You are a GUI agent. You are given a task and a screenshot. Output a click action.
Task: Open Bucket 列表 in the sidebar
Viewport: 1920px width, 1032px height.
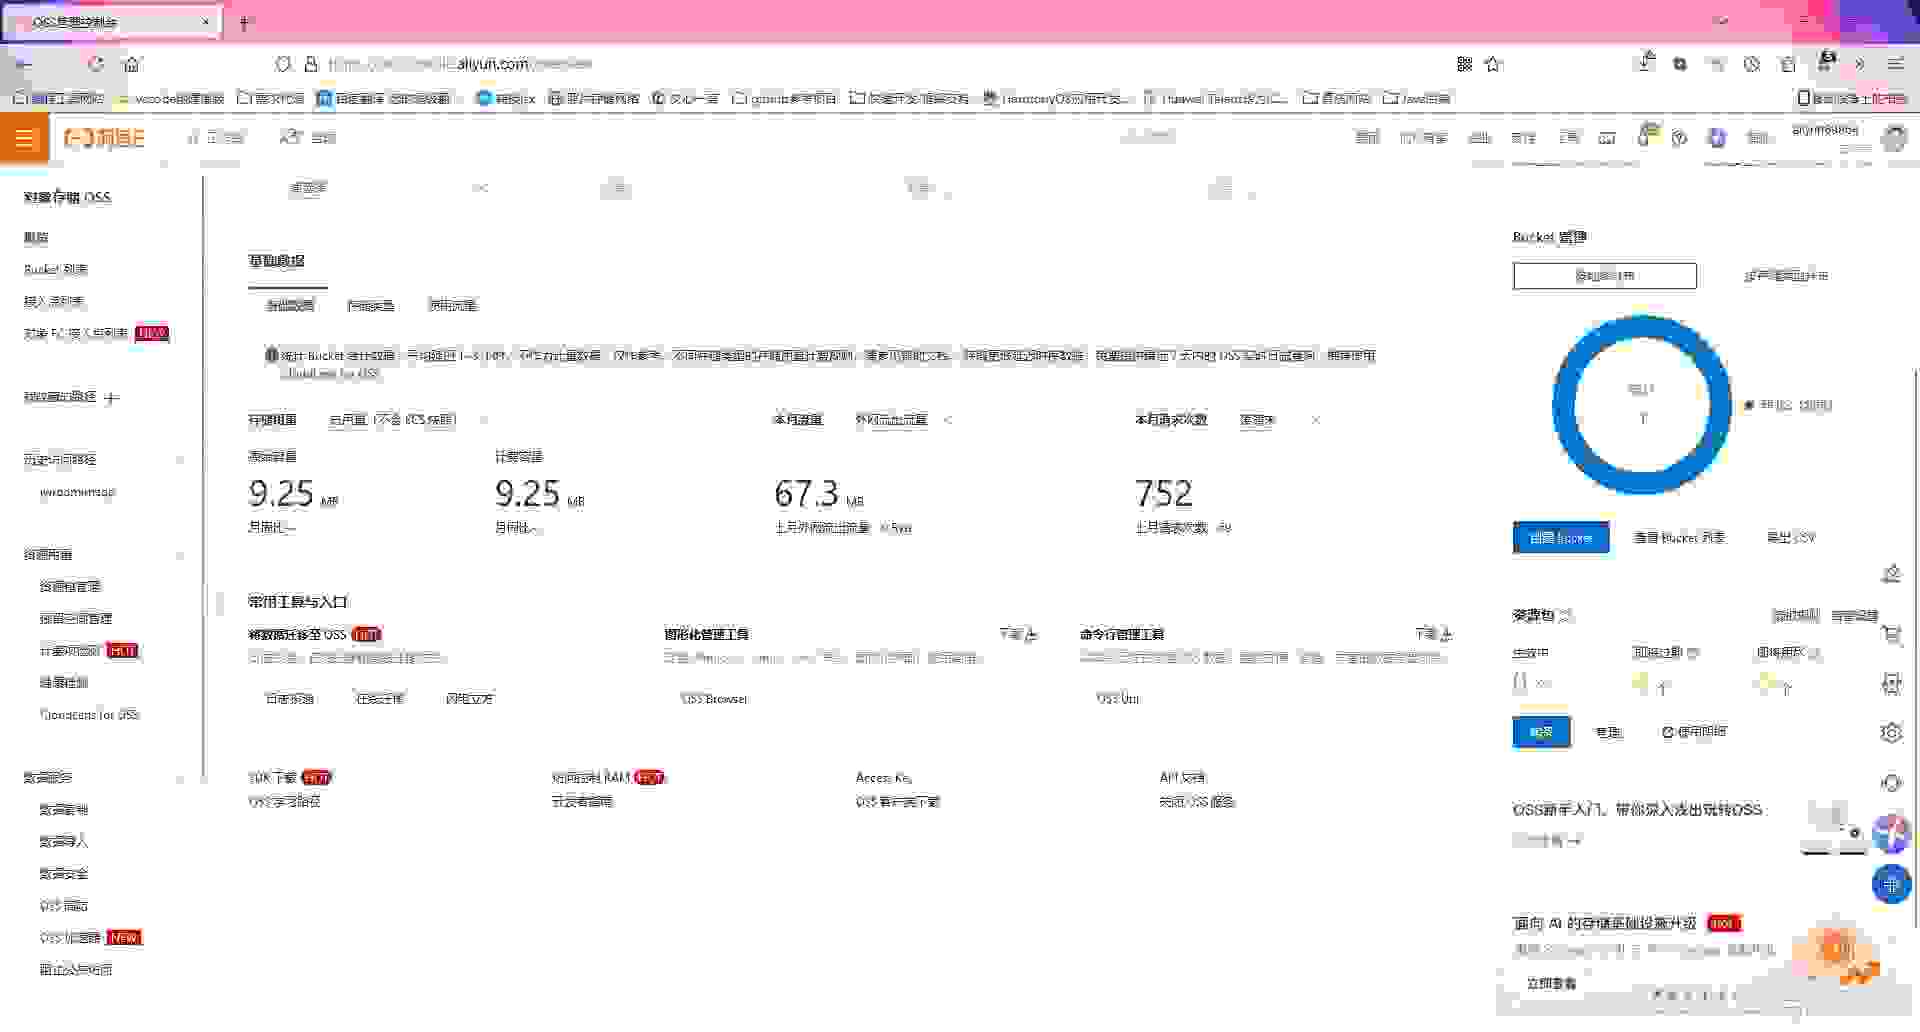click(56, 270)
